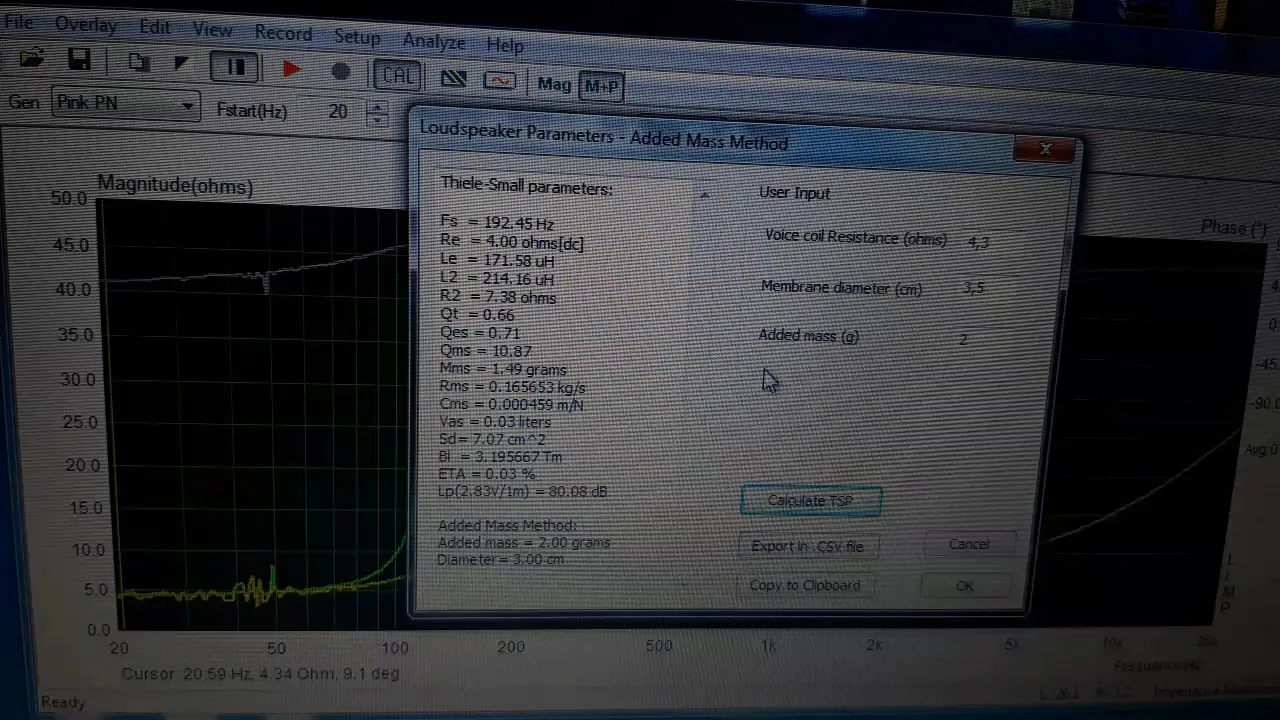This screenshot has height=720, width=1280.
Task: Select the 'Sd = 7.07 cm^2' parameter line
Action: [494, 439]
